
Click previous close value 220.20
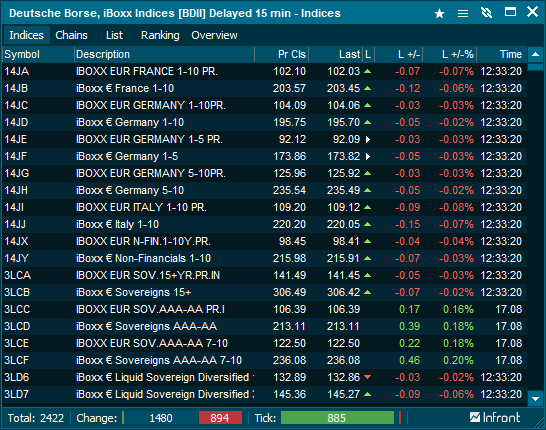click(289, 225)
